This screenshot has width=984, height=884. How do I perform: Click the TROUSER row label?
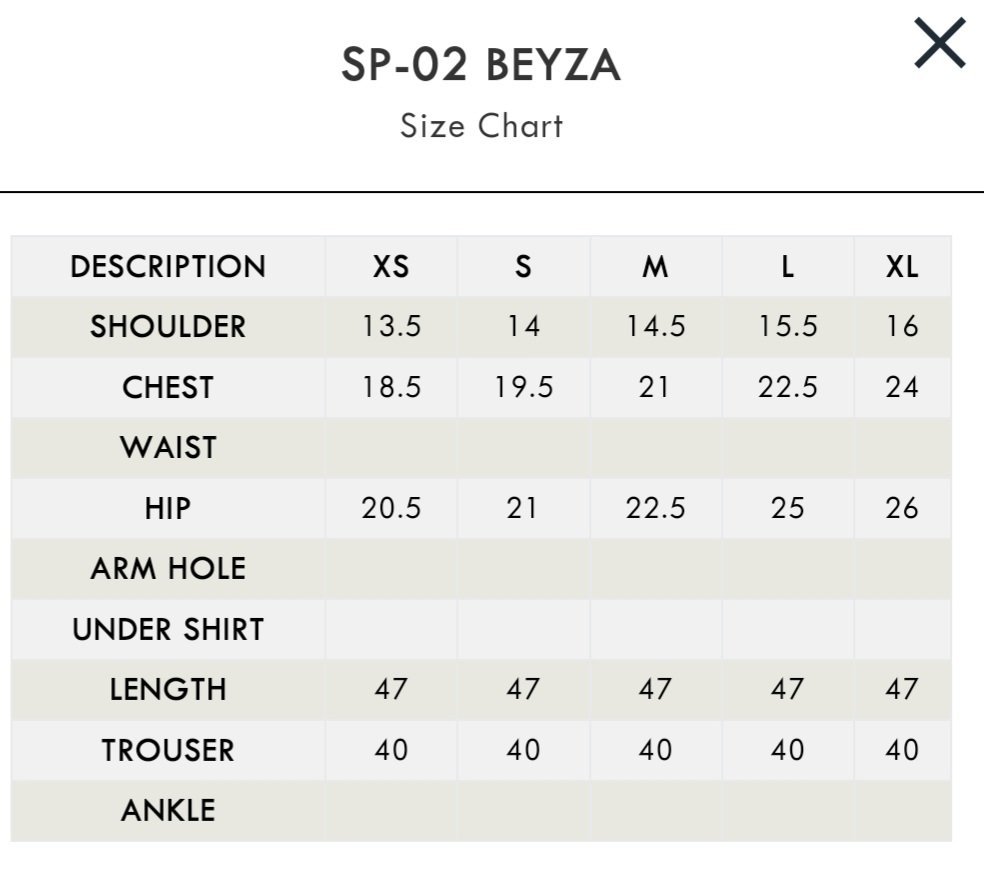(168, 750)
